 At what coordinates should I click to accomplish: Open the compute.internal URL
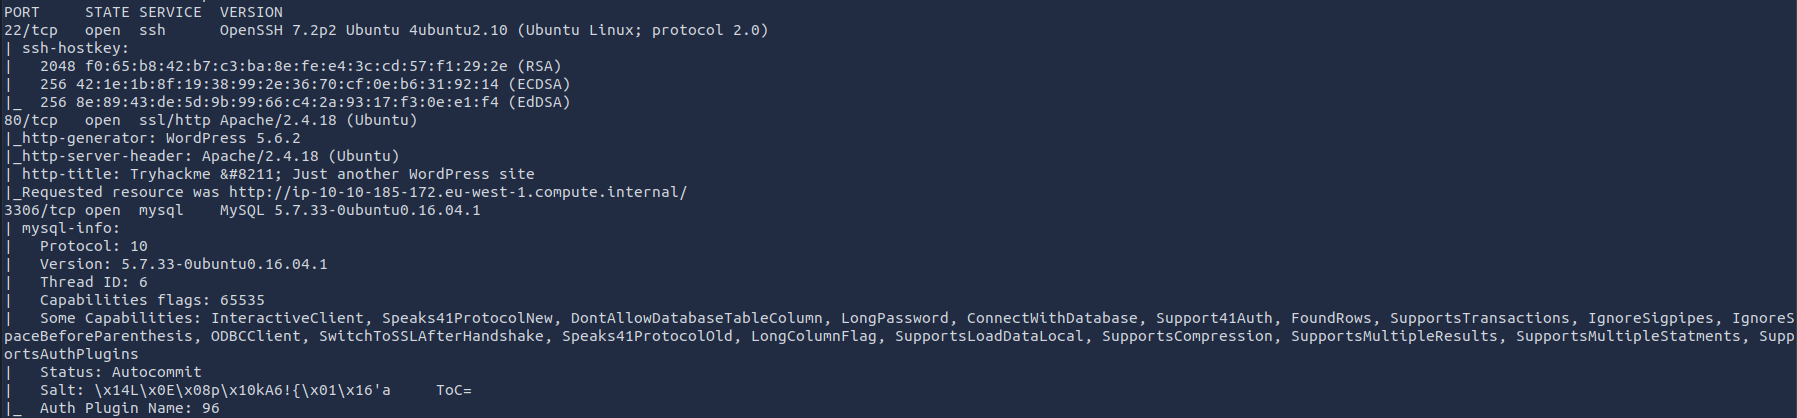coord(458,192)
